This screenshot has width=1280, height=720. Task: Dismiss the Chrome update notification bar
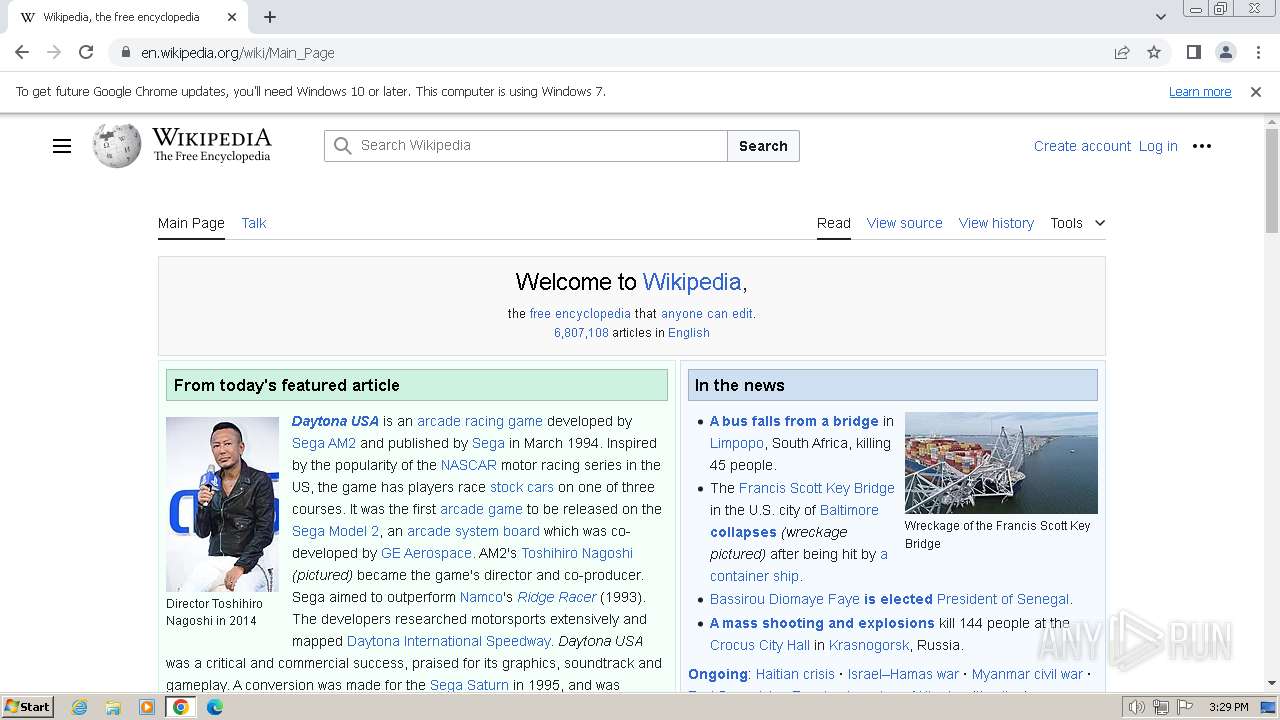1256,92
